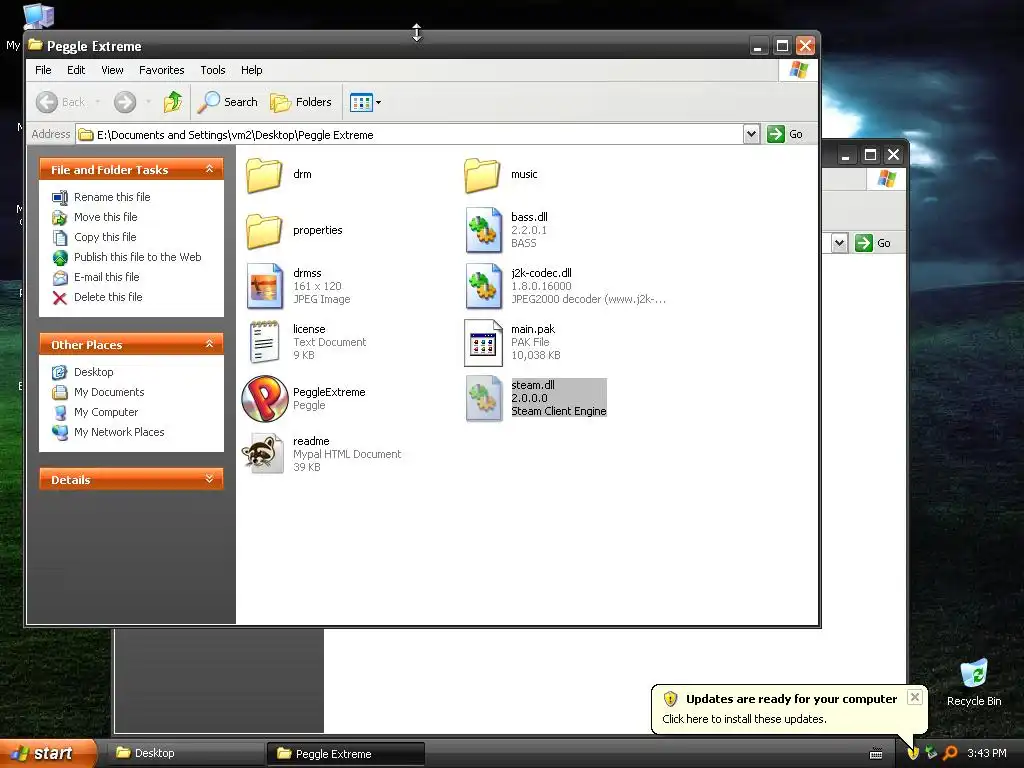Image resolution: width=1024 pixels, height=768 pixels.
Task: Toggle the Folders pane button
Action: tap(301, 102)
